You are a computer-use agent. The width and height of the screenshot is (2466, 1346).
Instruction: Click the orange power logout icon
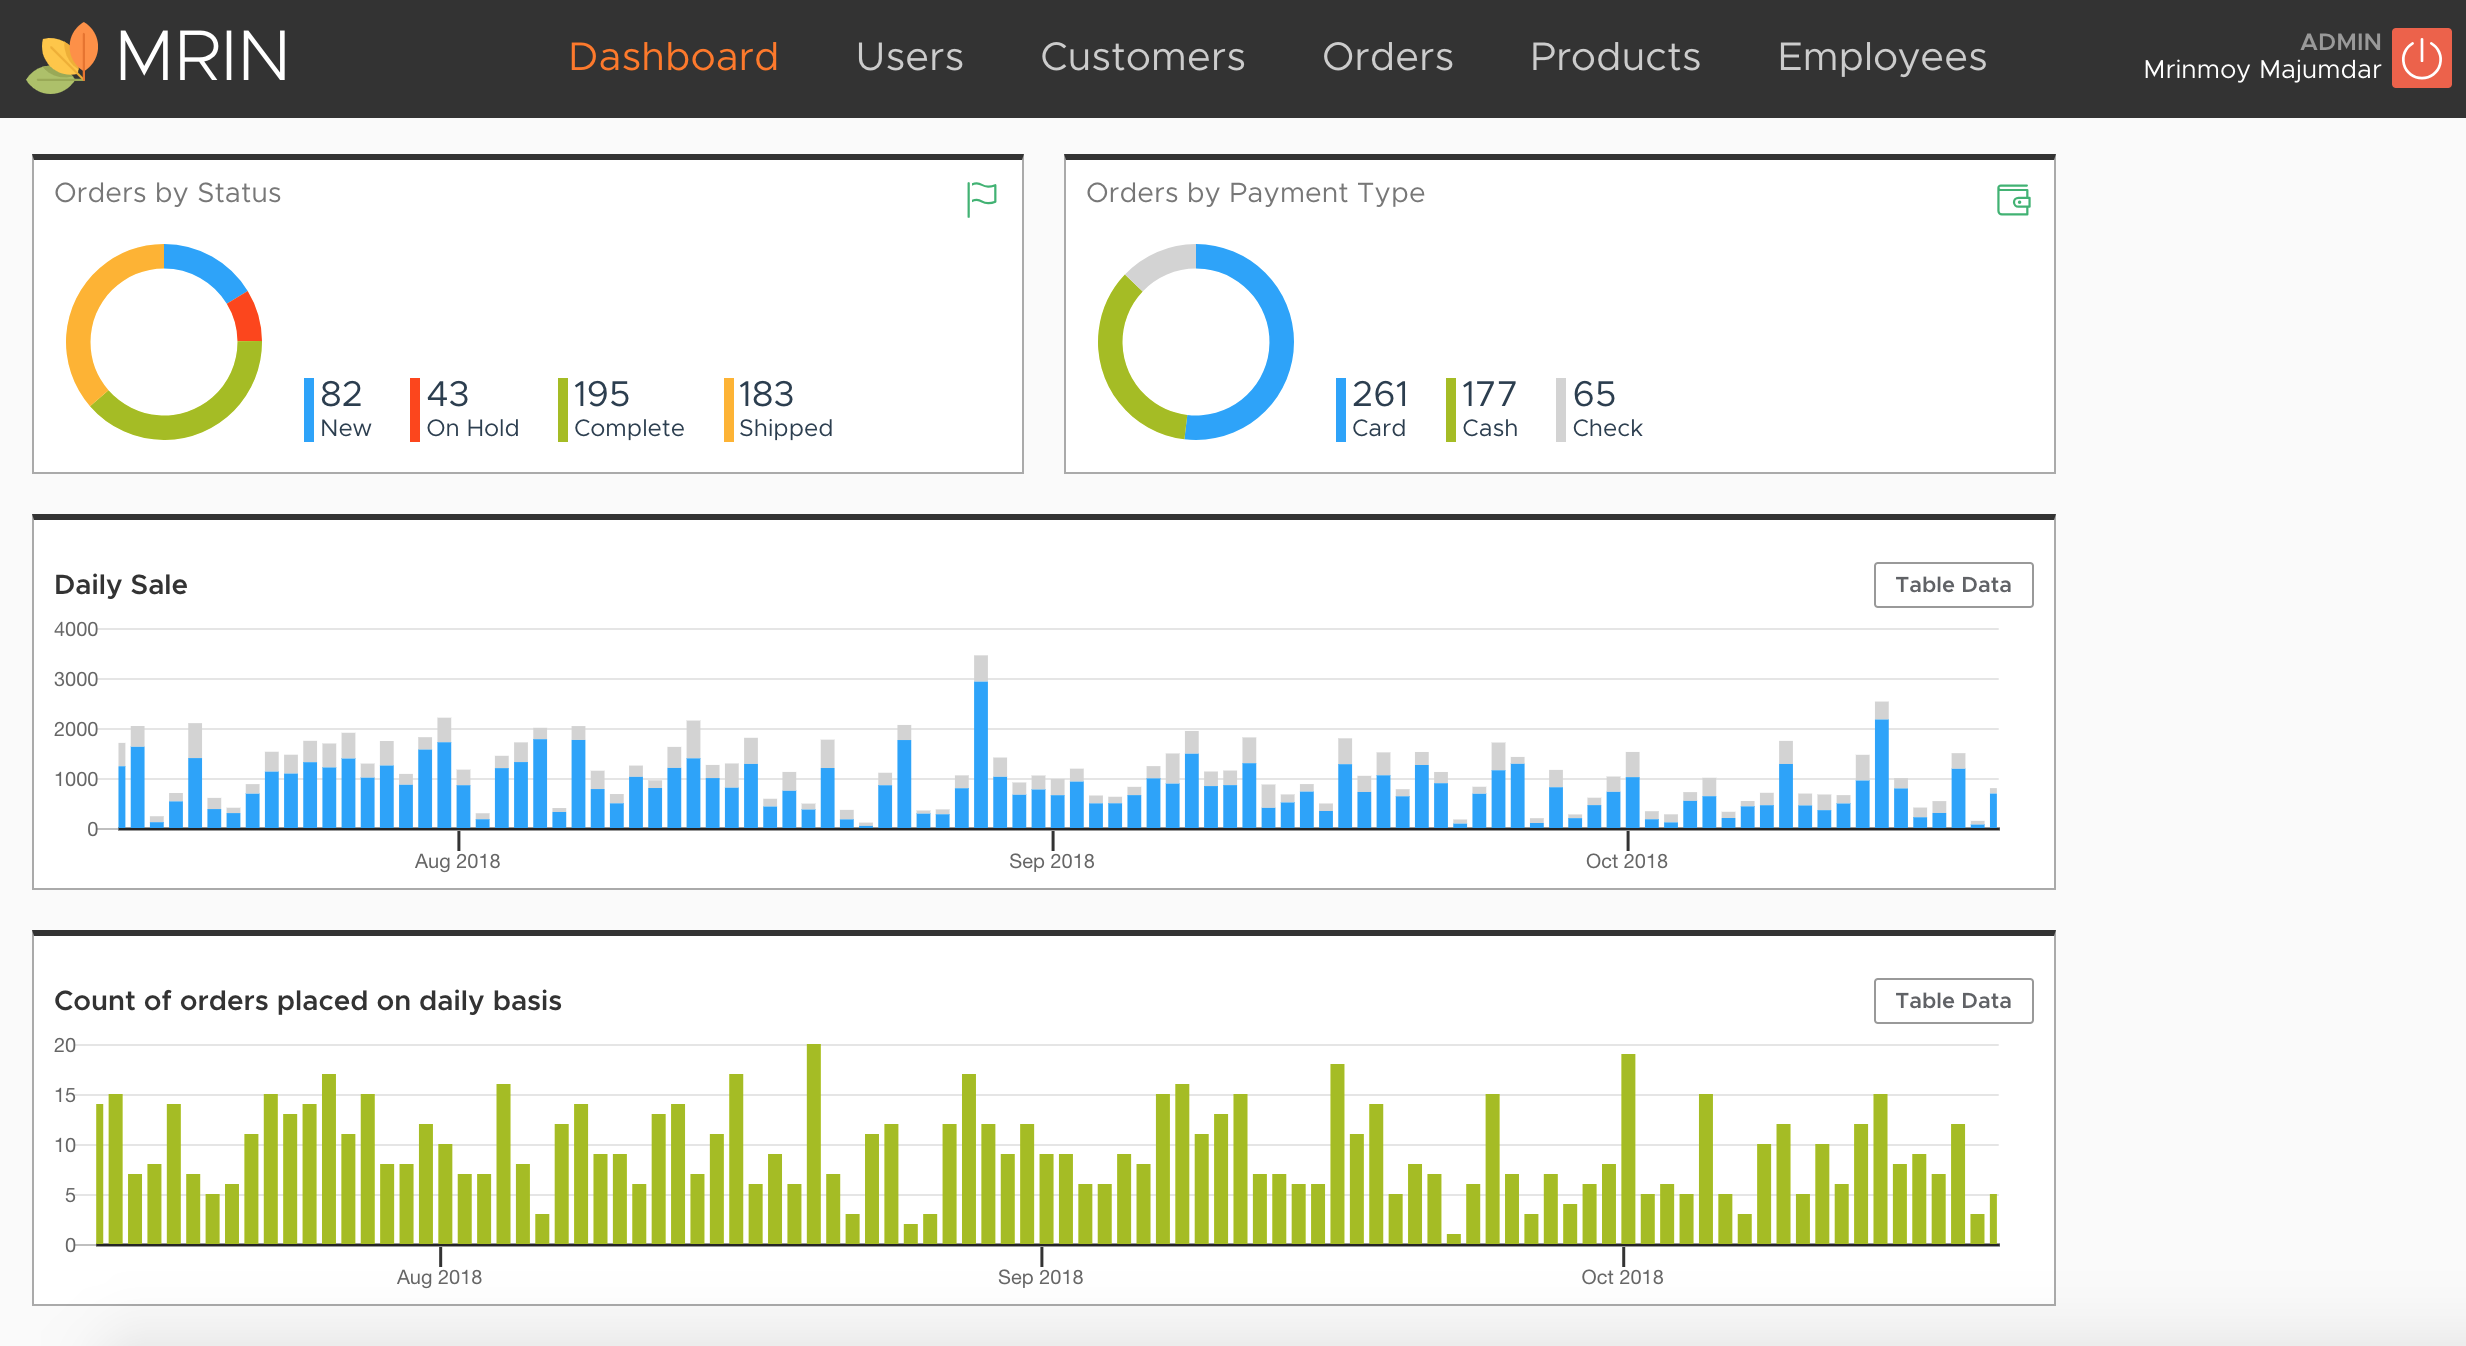click(2421, 58)
